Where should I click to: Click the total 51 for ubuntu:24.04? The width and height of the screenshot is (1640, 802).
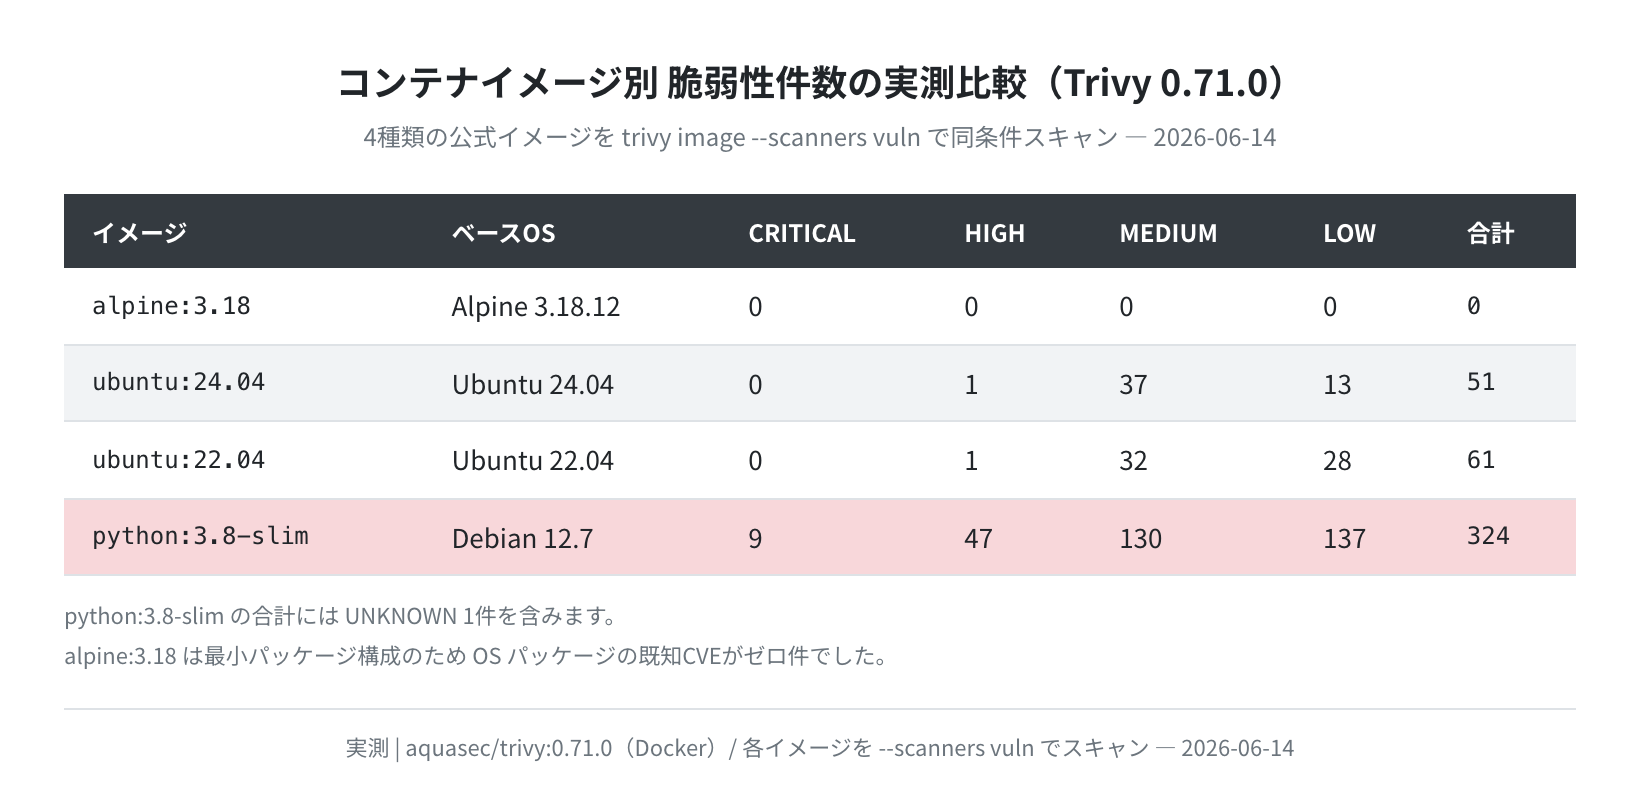(1481, 382)
